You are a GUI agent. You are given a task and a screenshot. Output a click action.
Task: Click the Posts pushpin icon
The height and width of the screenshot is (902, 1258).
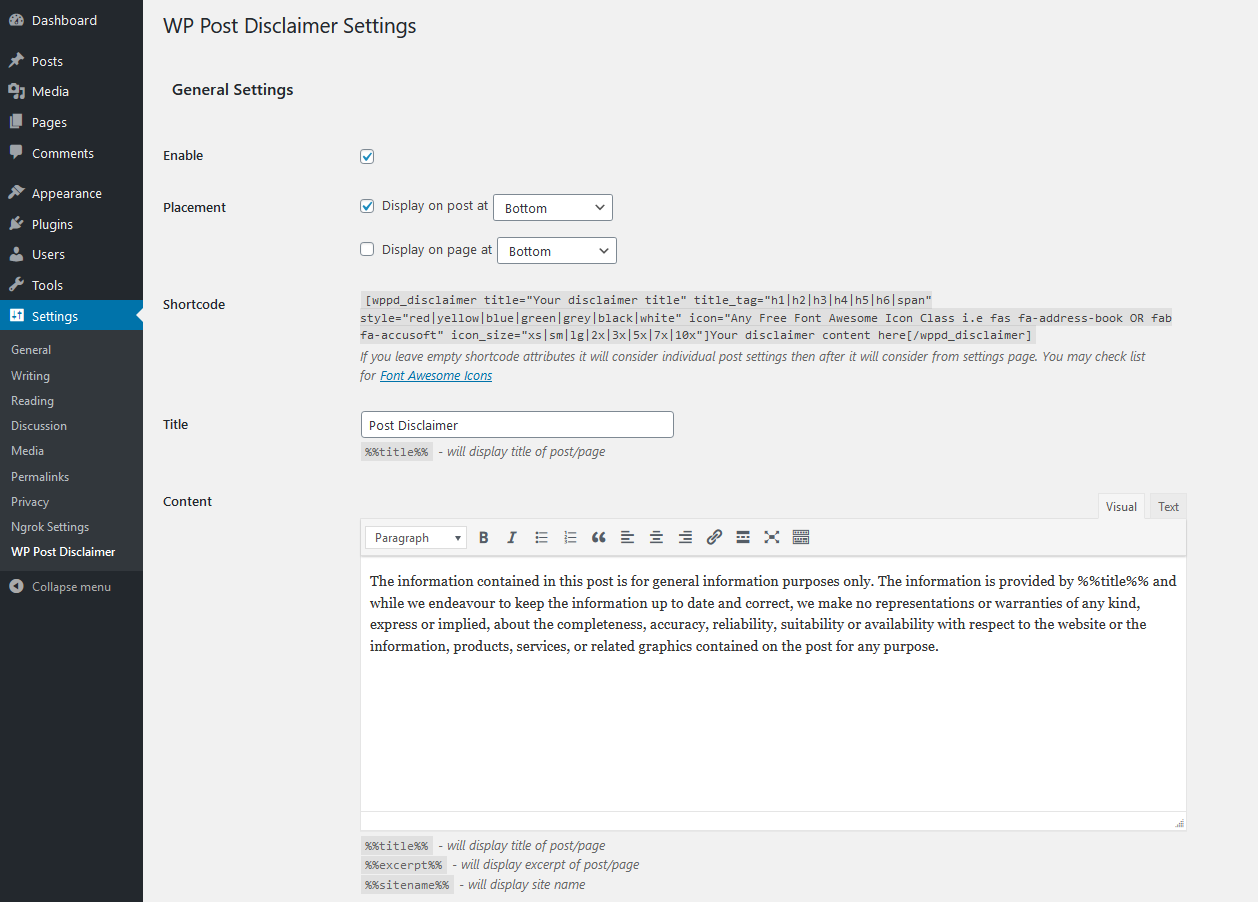click(16, 61)
